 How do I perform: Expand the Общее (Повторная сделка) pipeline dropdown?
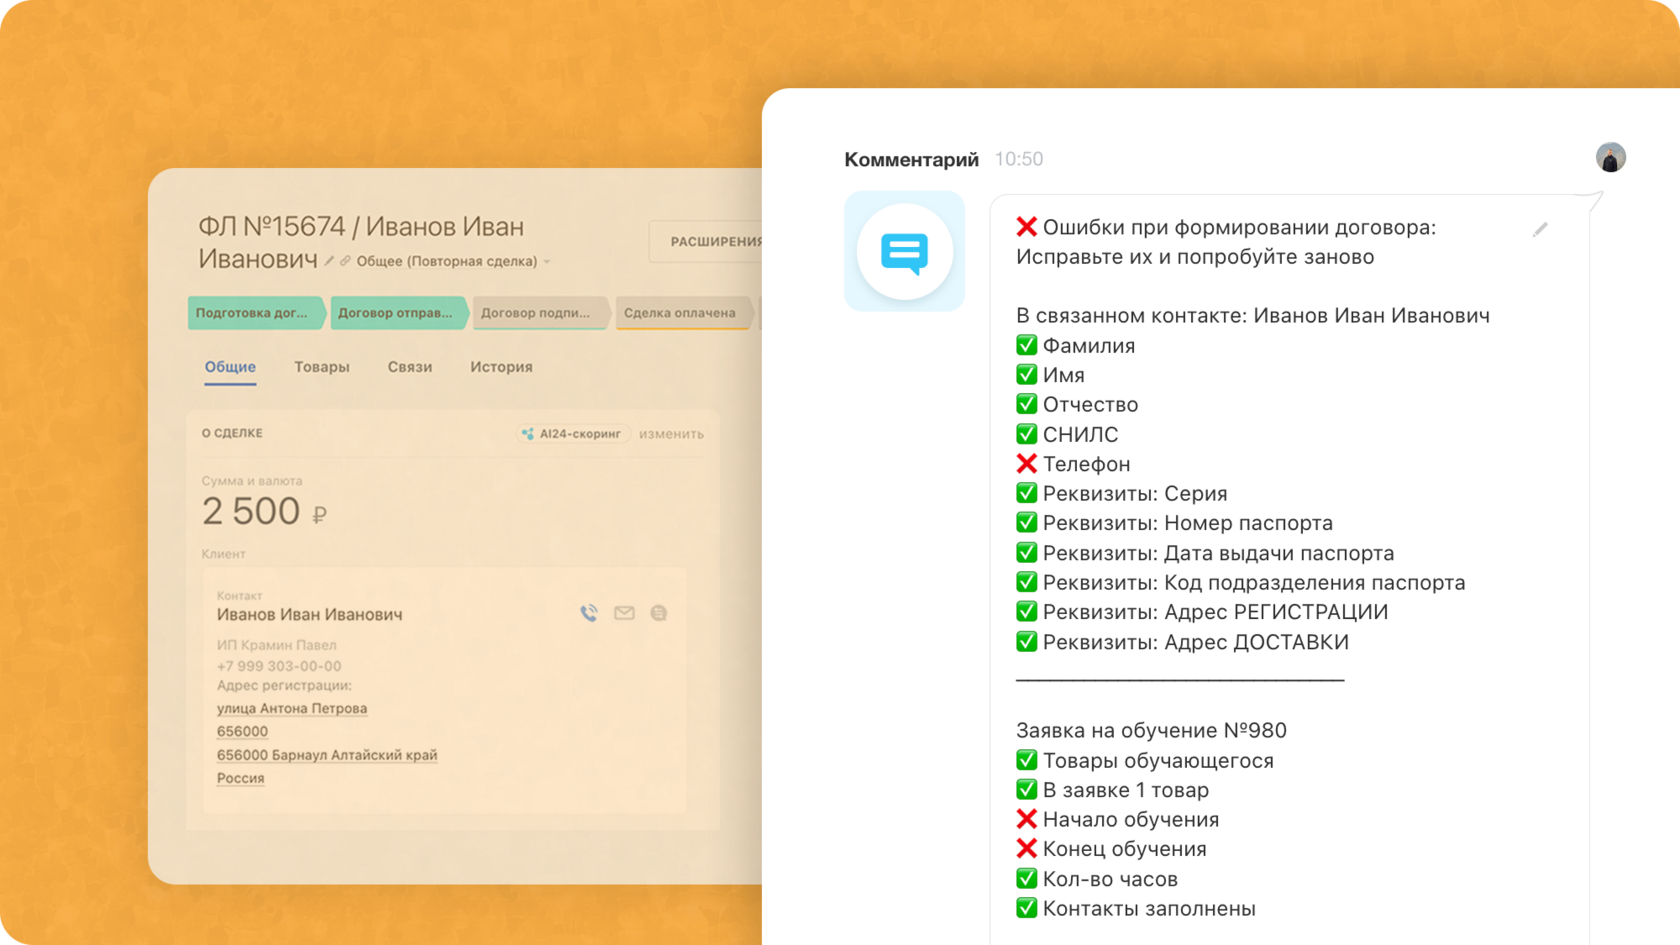pos(547,262)
